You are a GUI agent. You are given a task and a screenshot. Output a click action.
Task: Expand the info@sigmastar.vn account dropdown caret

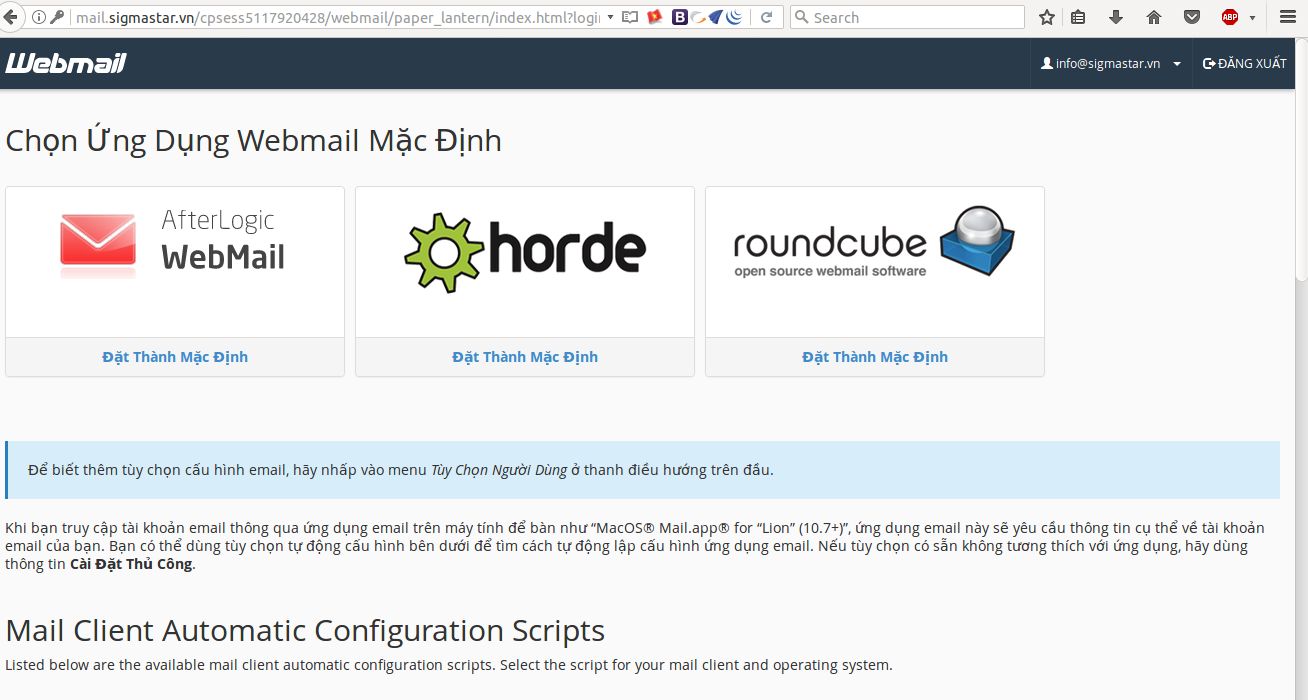[x=1177, y=64]
